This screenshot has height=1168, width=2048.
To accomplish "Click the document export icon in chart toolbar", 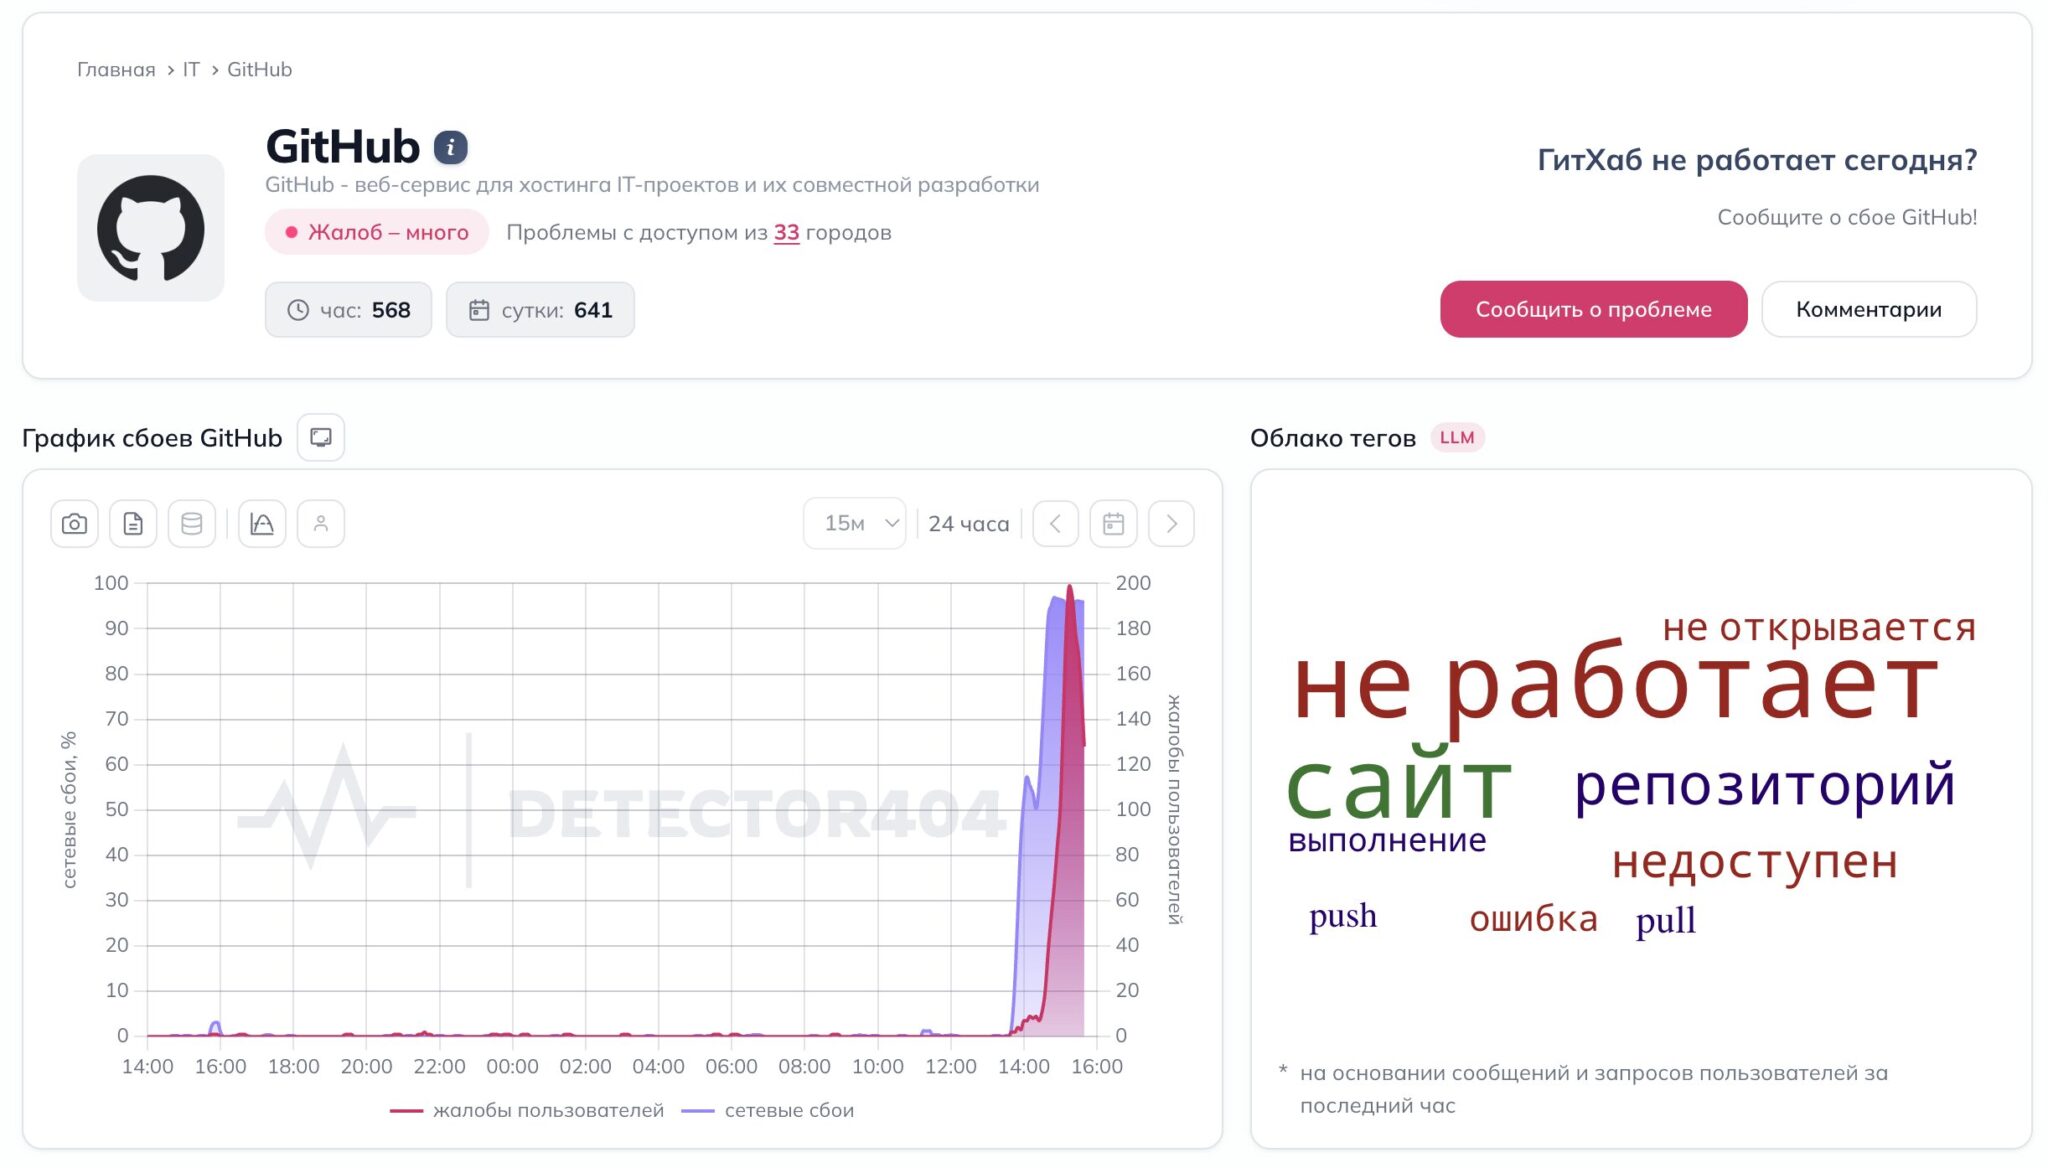I will pyautogui.click(x=133, y=524).
